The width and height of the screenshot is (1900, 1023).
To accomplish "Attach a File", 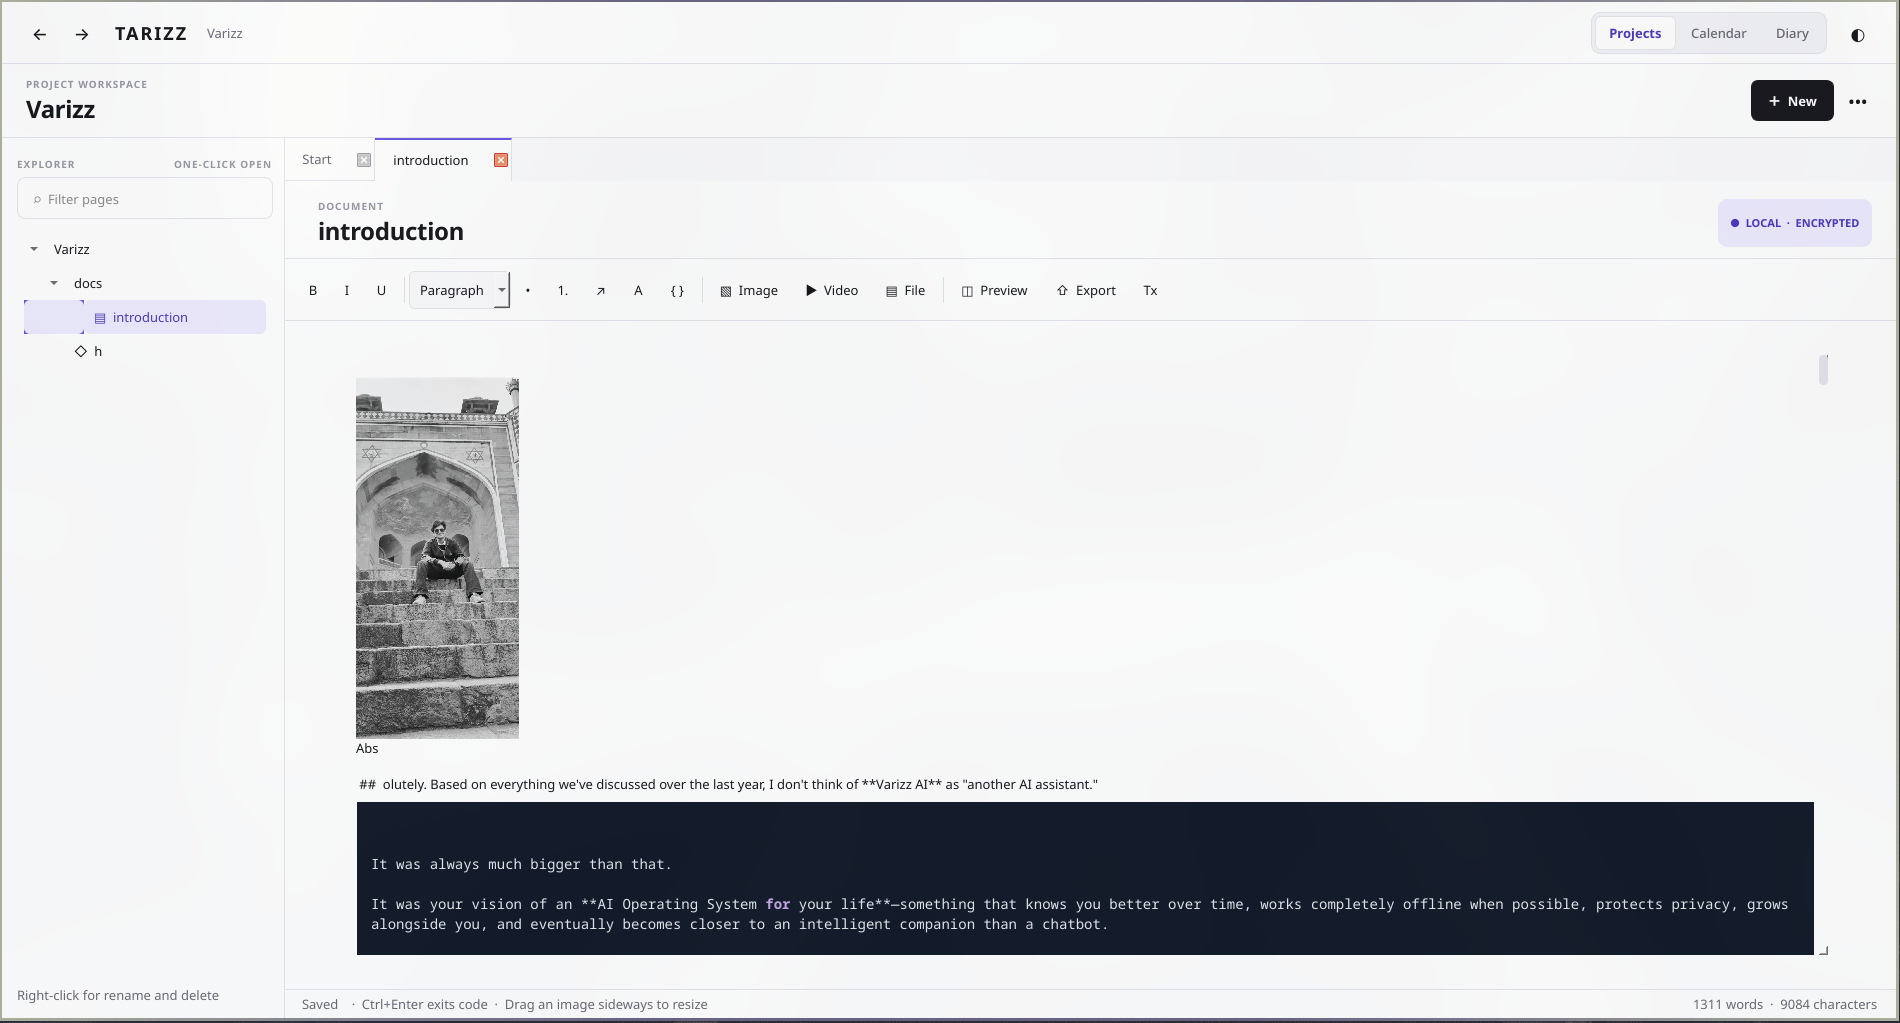I will (905, 291).
